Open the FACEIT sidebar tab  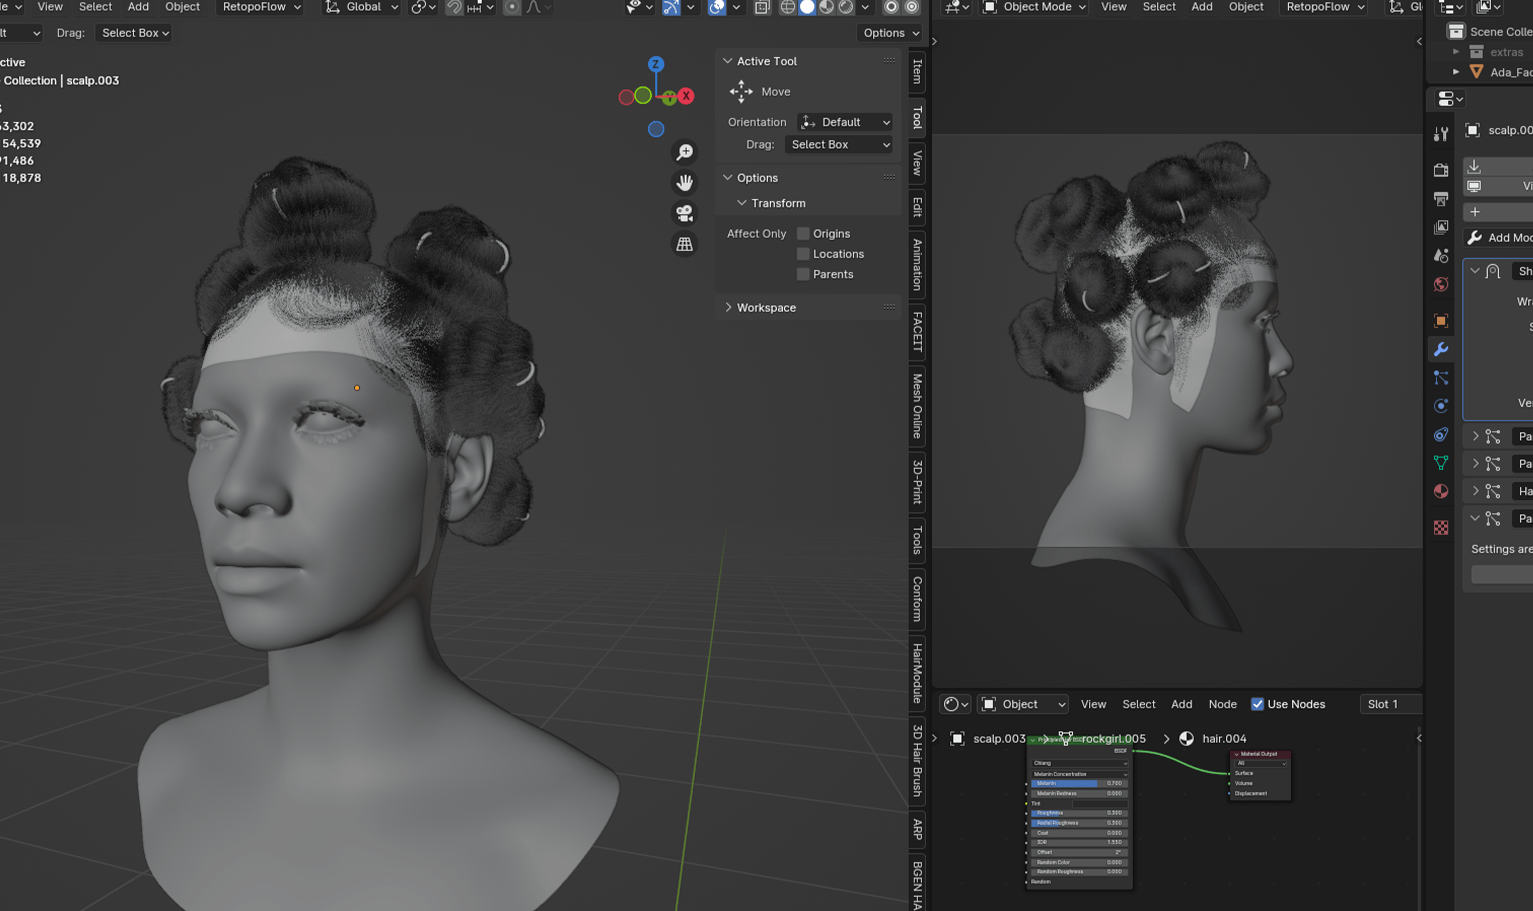(x=917, y=333)
